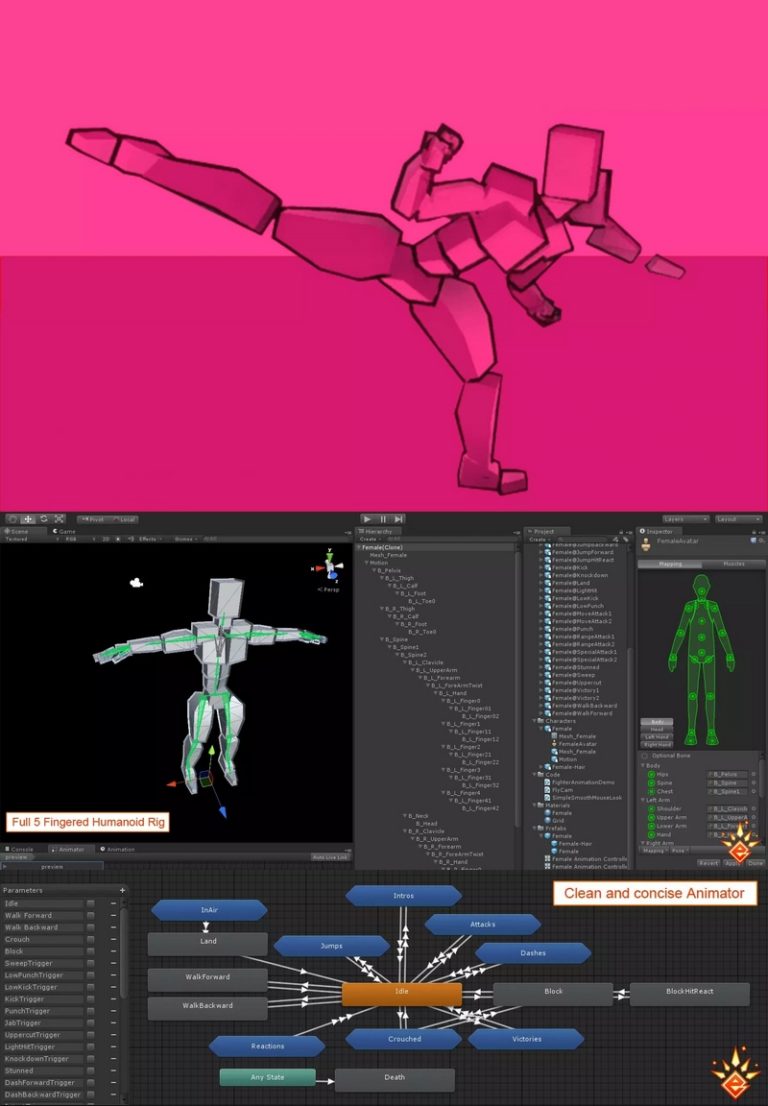Click the Done button

755,863
